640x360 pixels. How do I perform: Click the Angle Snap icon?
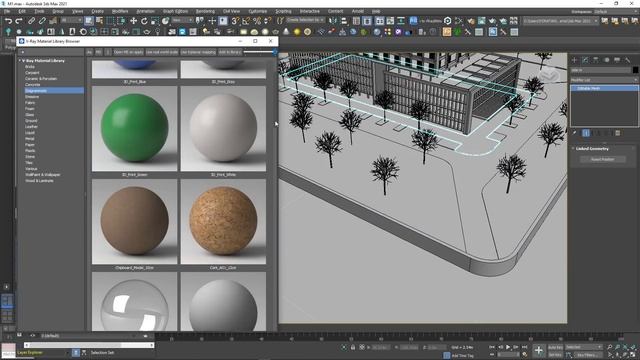246,21
